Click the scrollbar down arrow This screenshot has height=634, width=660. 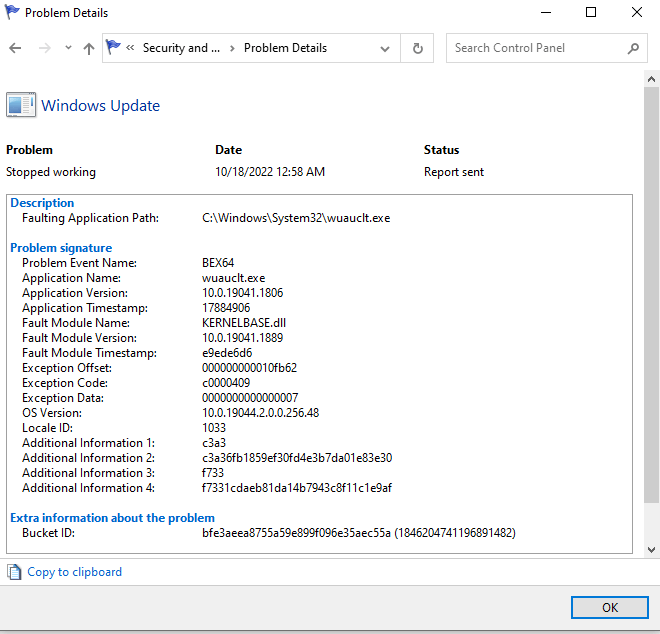pyautogui.click(x=651, y=549)
